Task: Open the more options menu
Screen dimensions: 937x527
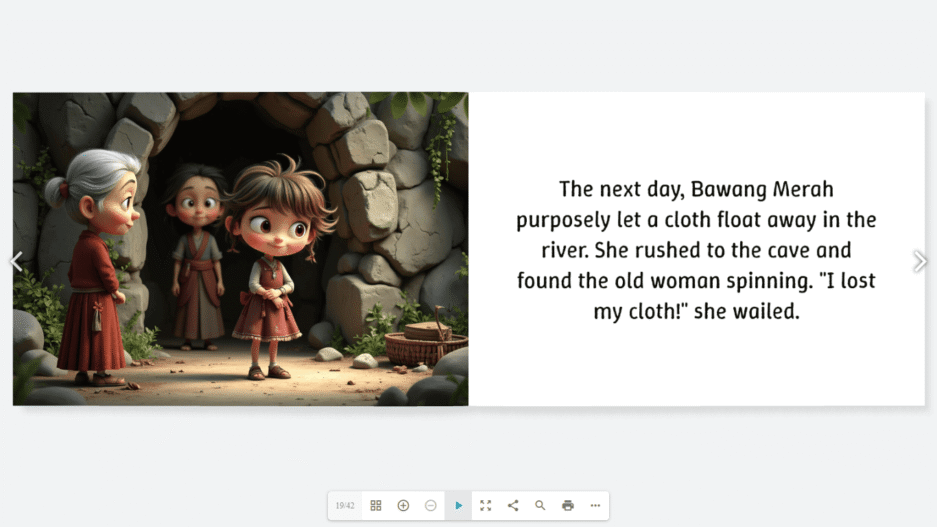Action: tap(595, 505)
